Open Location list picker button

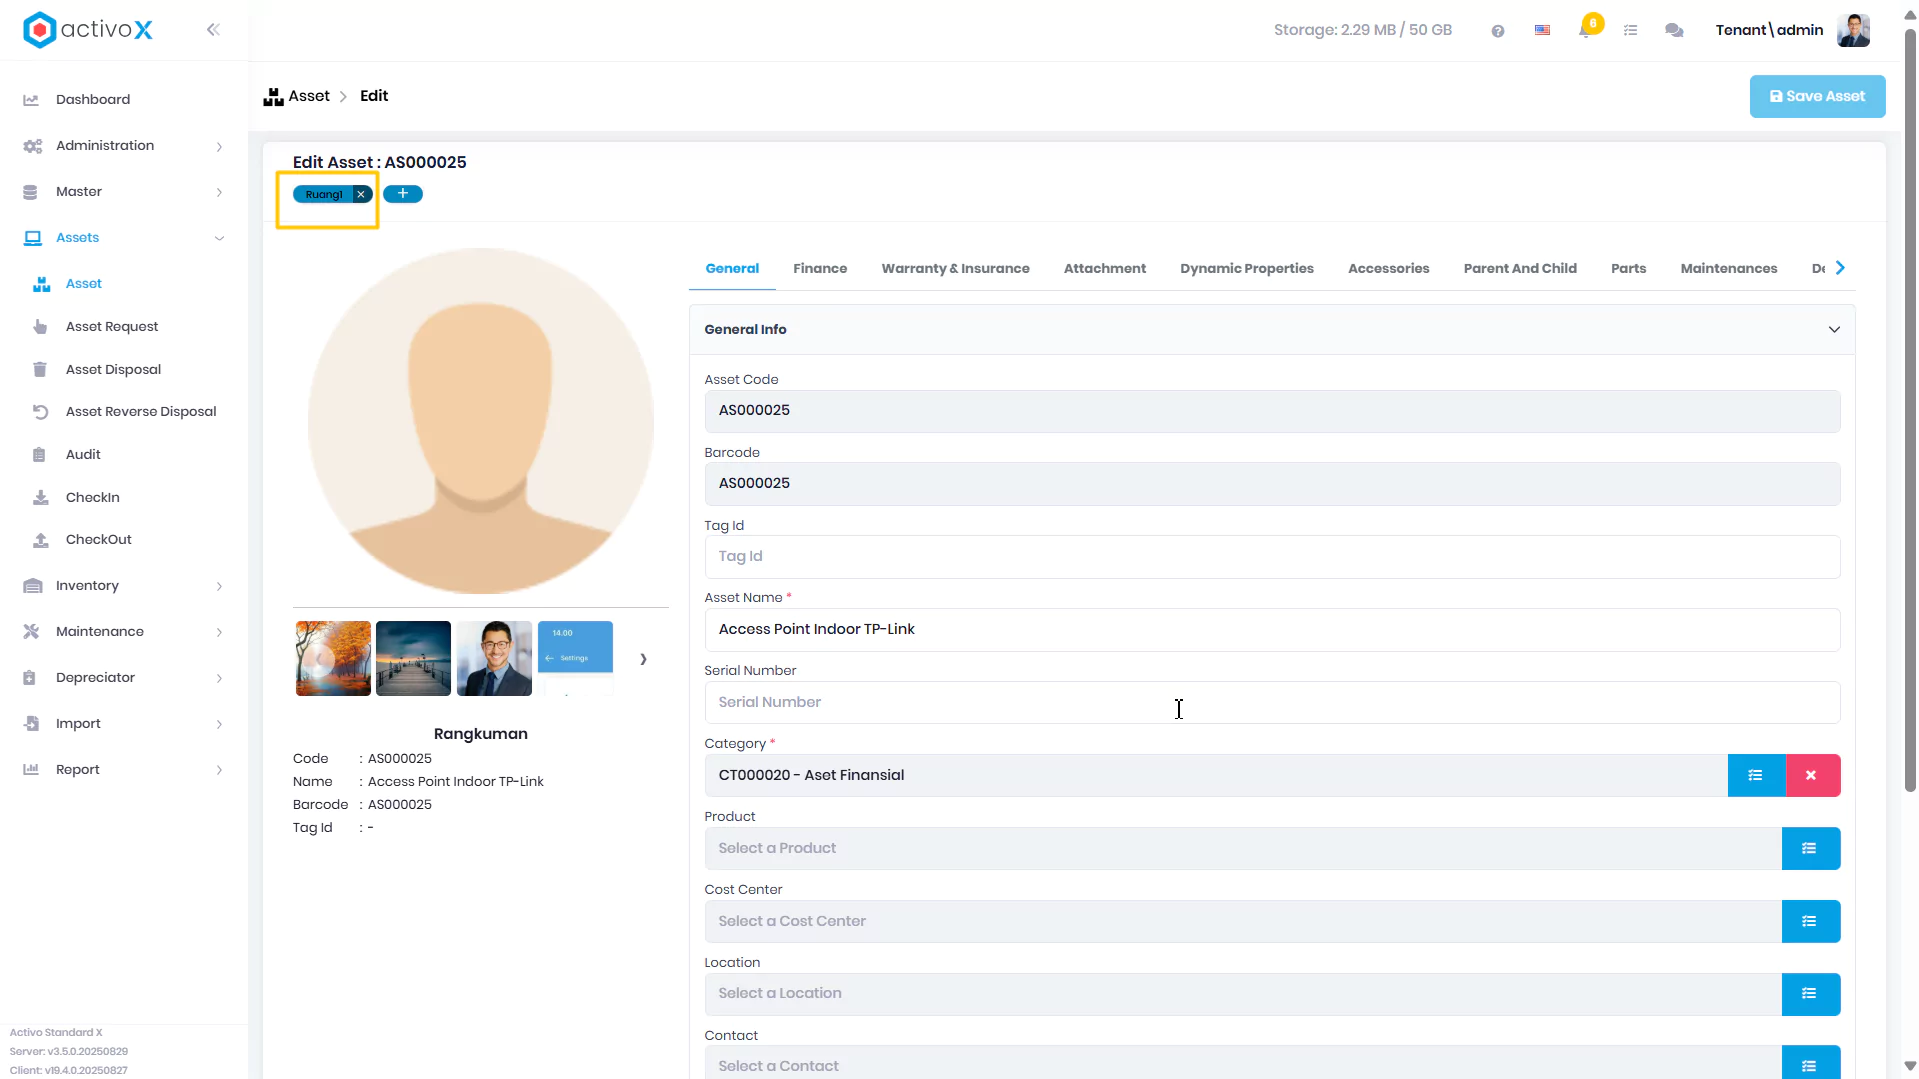[x=1810, y=994]
